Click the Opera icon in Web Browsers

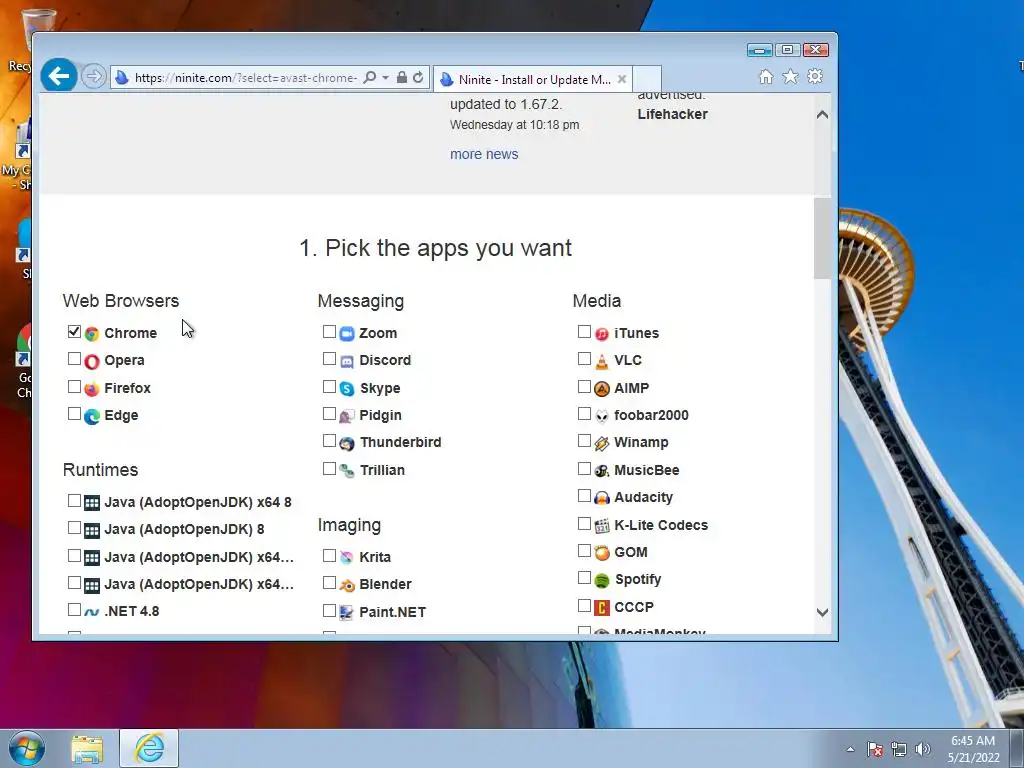(92, 361)
